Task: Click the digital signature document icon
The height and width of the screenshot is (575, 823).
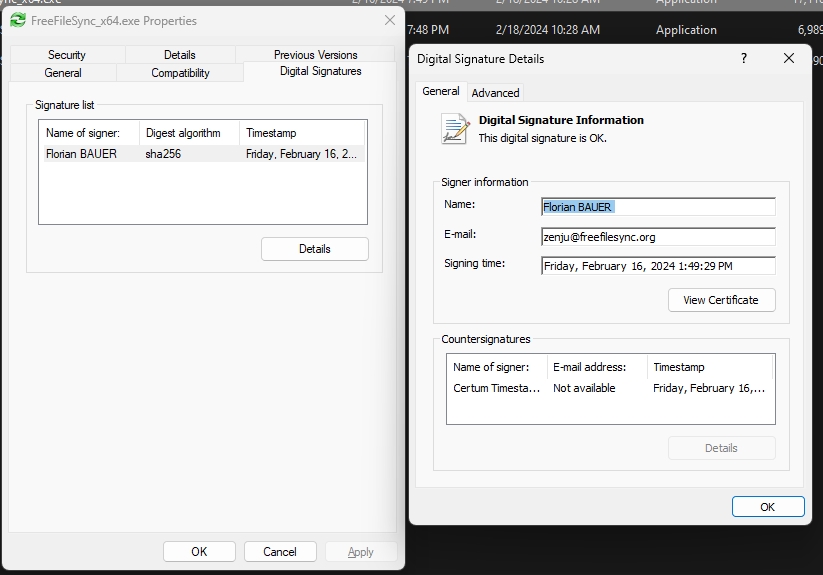Action: 455,129
